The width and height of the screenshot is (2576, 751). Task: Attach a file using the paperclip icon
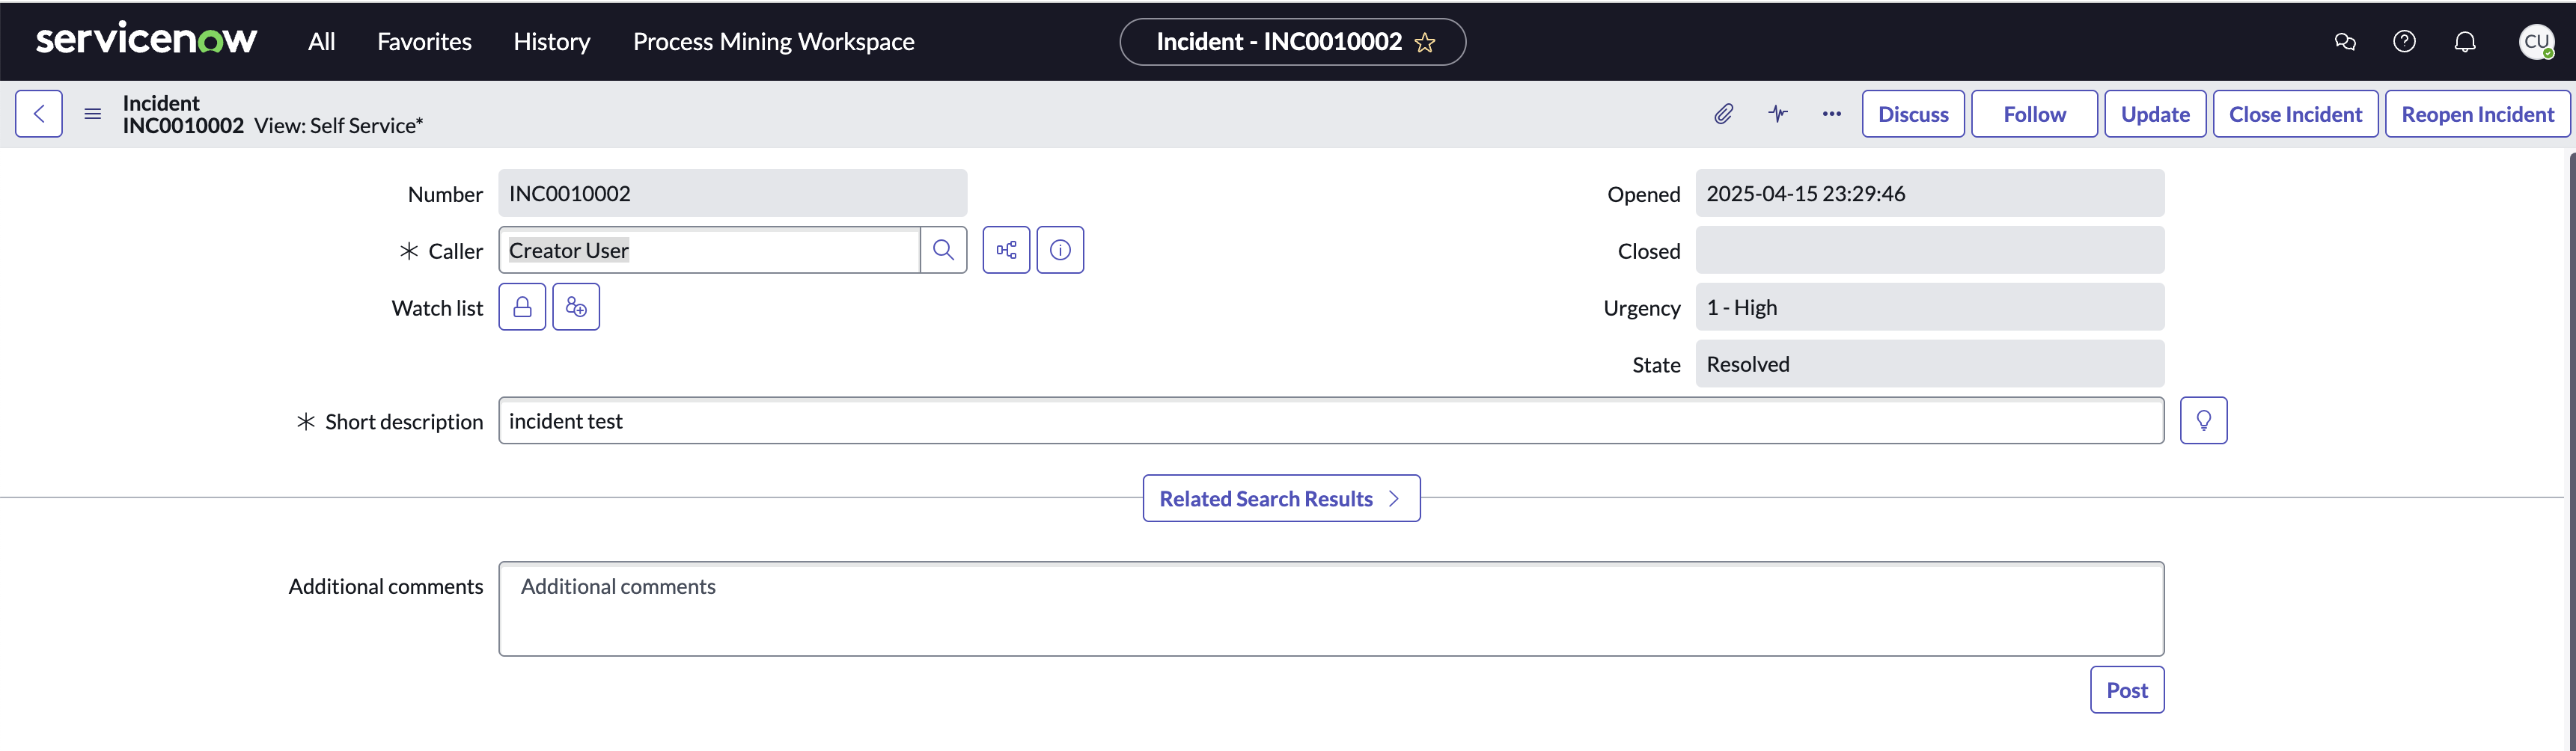click(x=1723, y=113)
